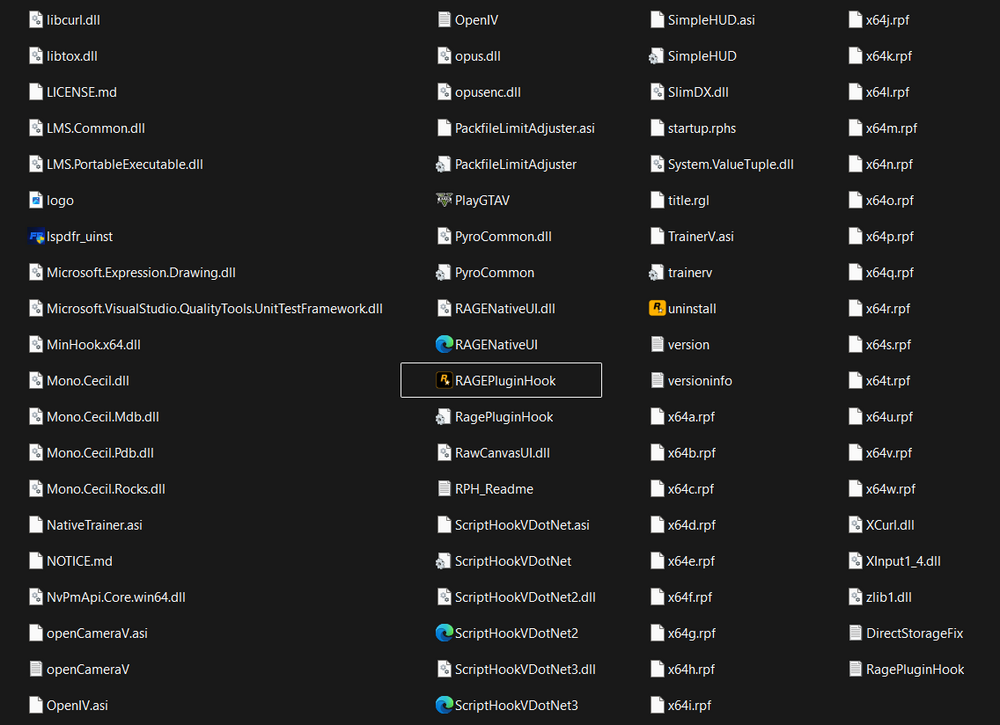The width and height of the screenshot is (1000, 725).
Task: Click the gear icon of ScriptHookVDotNet config file
Action: pos(443,561)
